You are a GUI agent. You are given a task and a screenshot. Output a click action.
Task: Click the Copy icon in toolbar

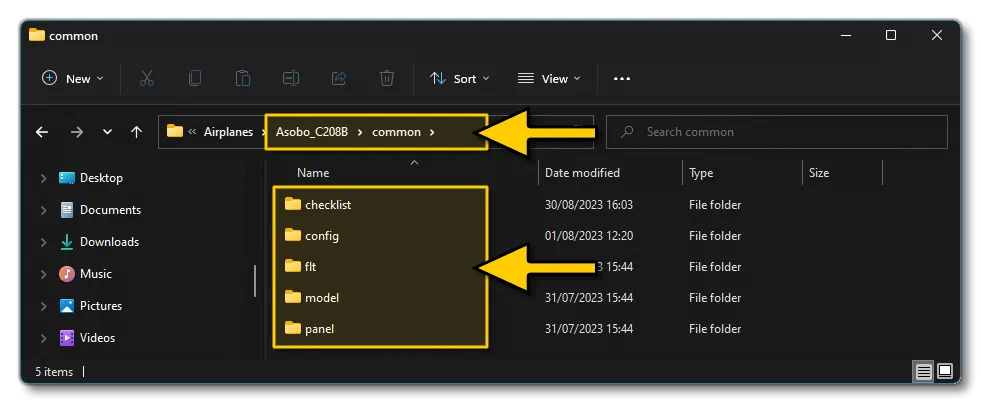195,78
